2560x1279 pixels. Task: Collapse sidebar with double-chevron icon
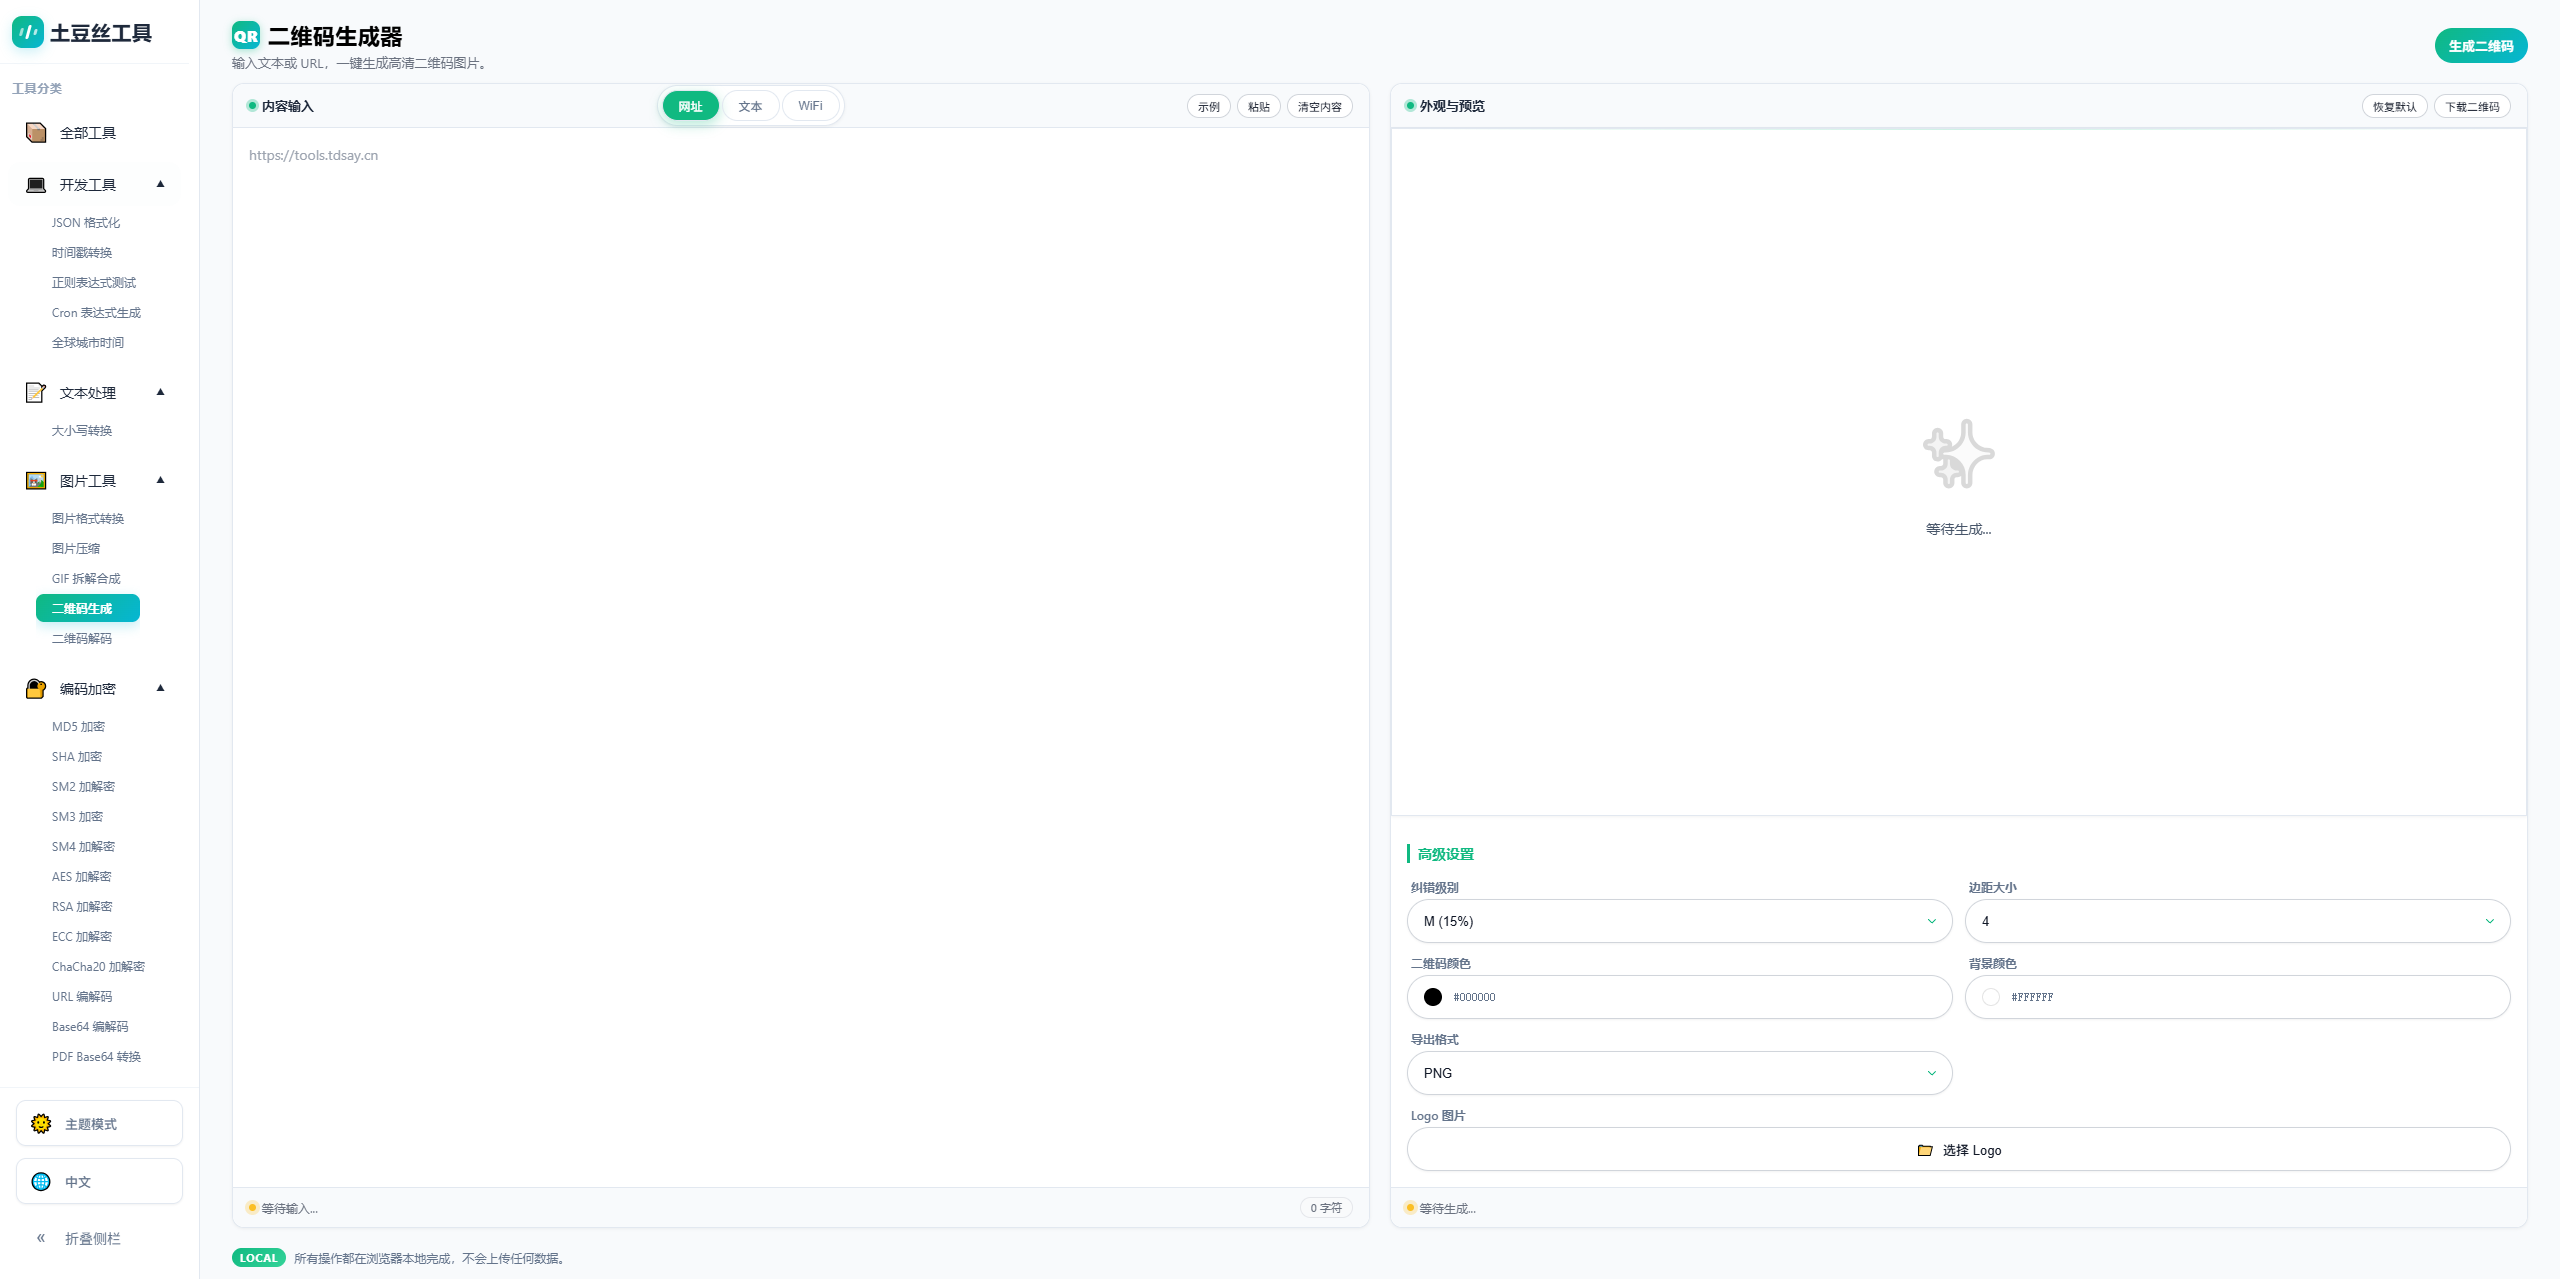(41, 1238)
